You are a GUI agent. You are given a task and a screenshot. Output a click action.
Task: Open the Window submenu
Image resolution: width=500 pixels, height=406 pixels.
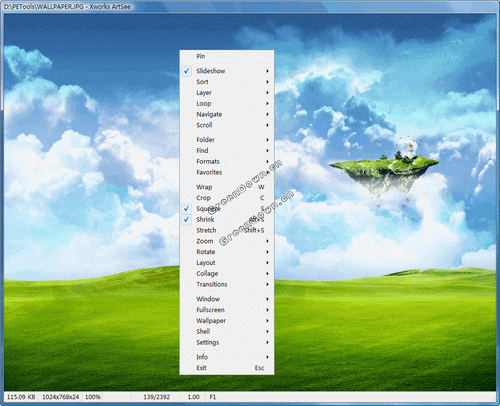(227, 299)
